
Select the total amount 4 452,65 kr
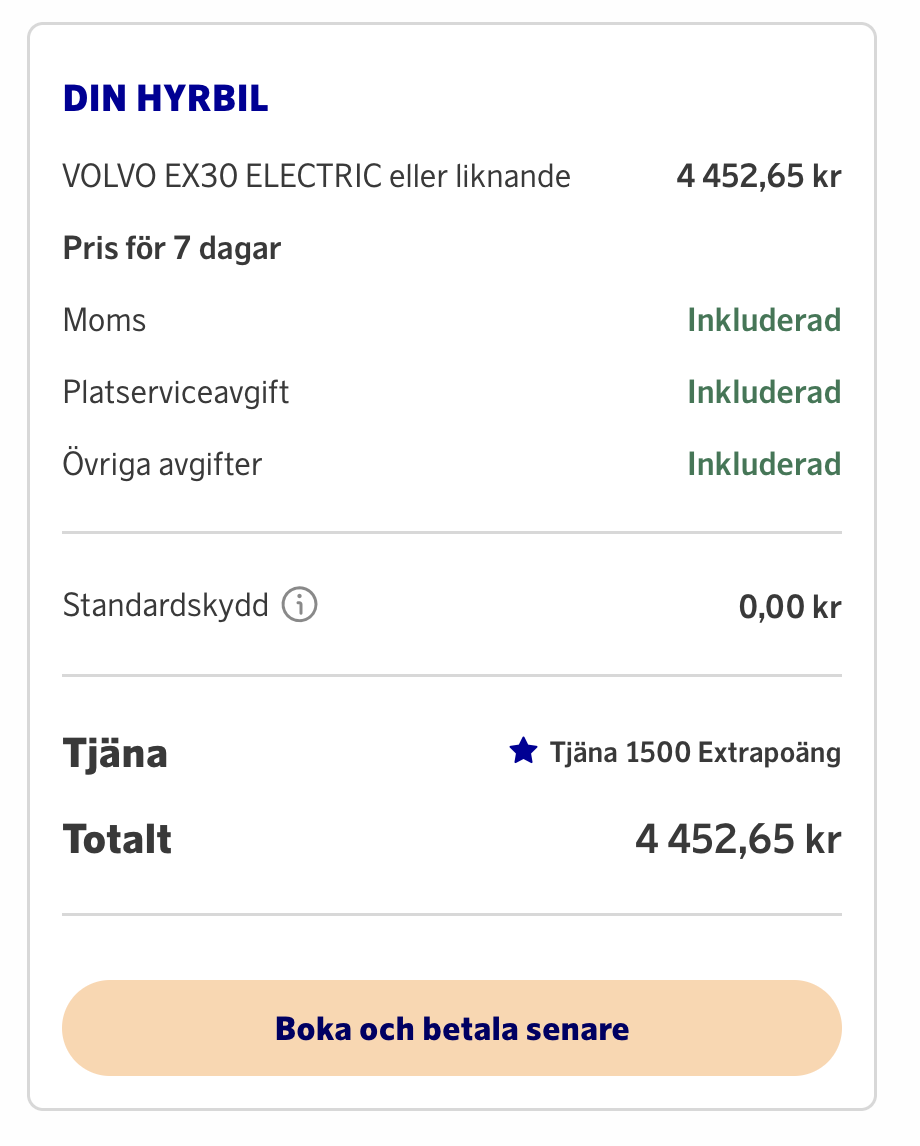(738, 839)
